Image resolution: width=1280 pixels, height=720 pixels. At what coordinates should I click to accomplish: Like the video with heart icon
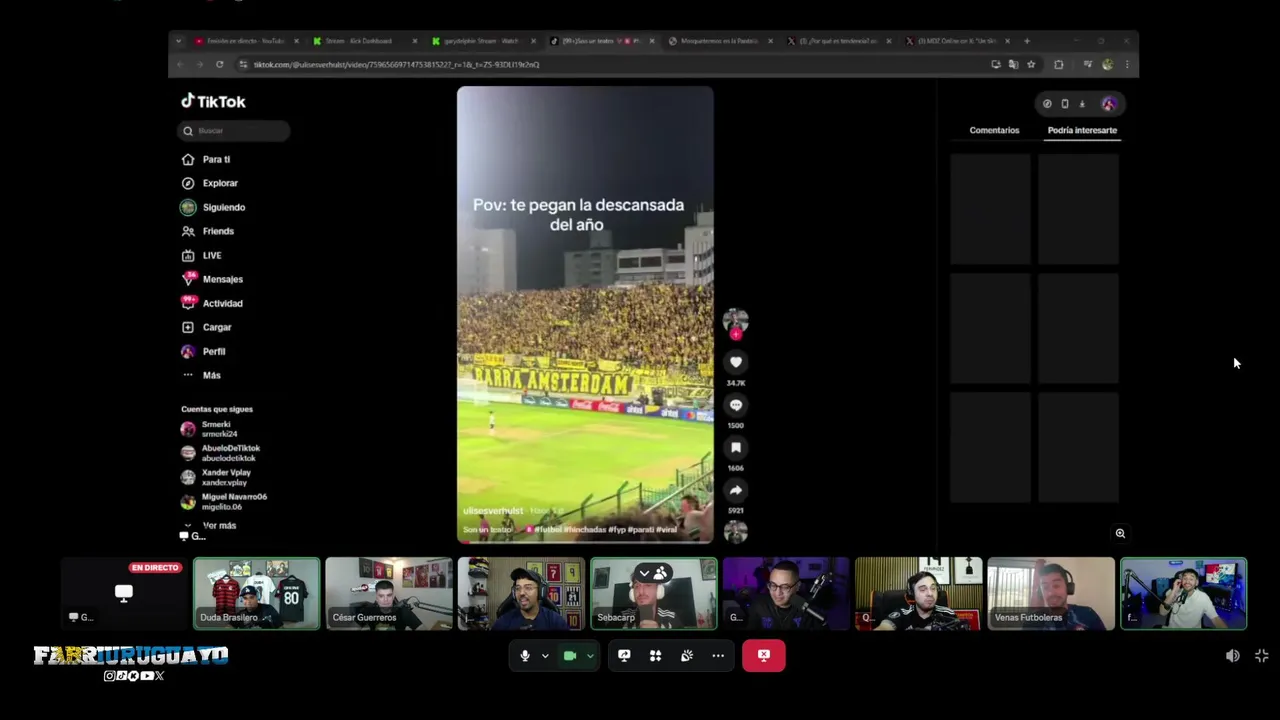[x=736, y=362]
